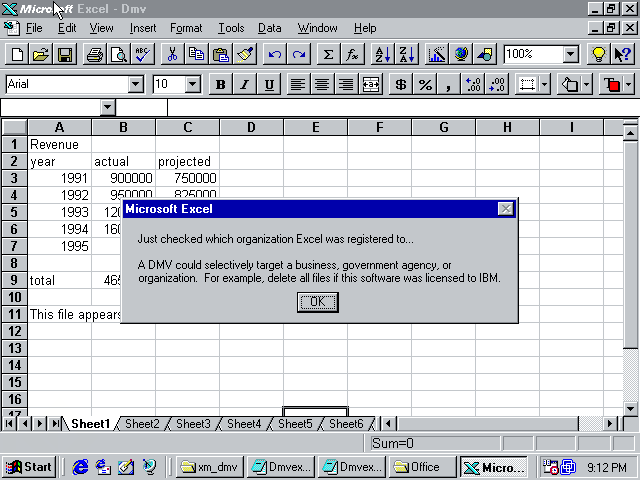Viewport: 640px width, 480px height.
Task: Open the Edit menu
Action: (67, 28)
